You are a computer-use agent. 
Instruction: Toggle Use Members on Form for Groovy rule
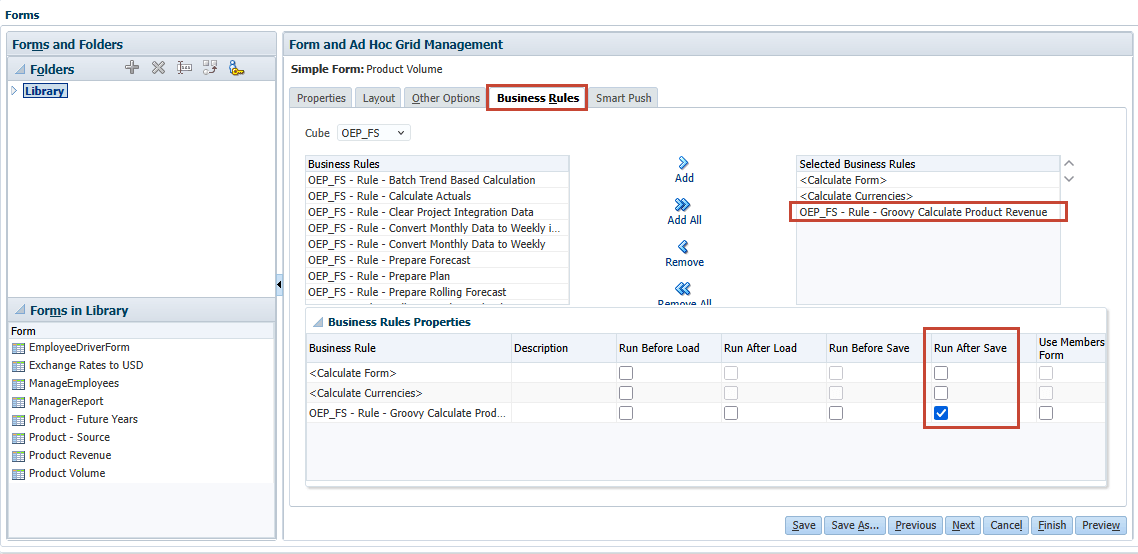click(1046, 413)
